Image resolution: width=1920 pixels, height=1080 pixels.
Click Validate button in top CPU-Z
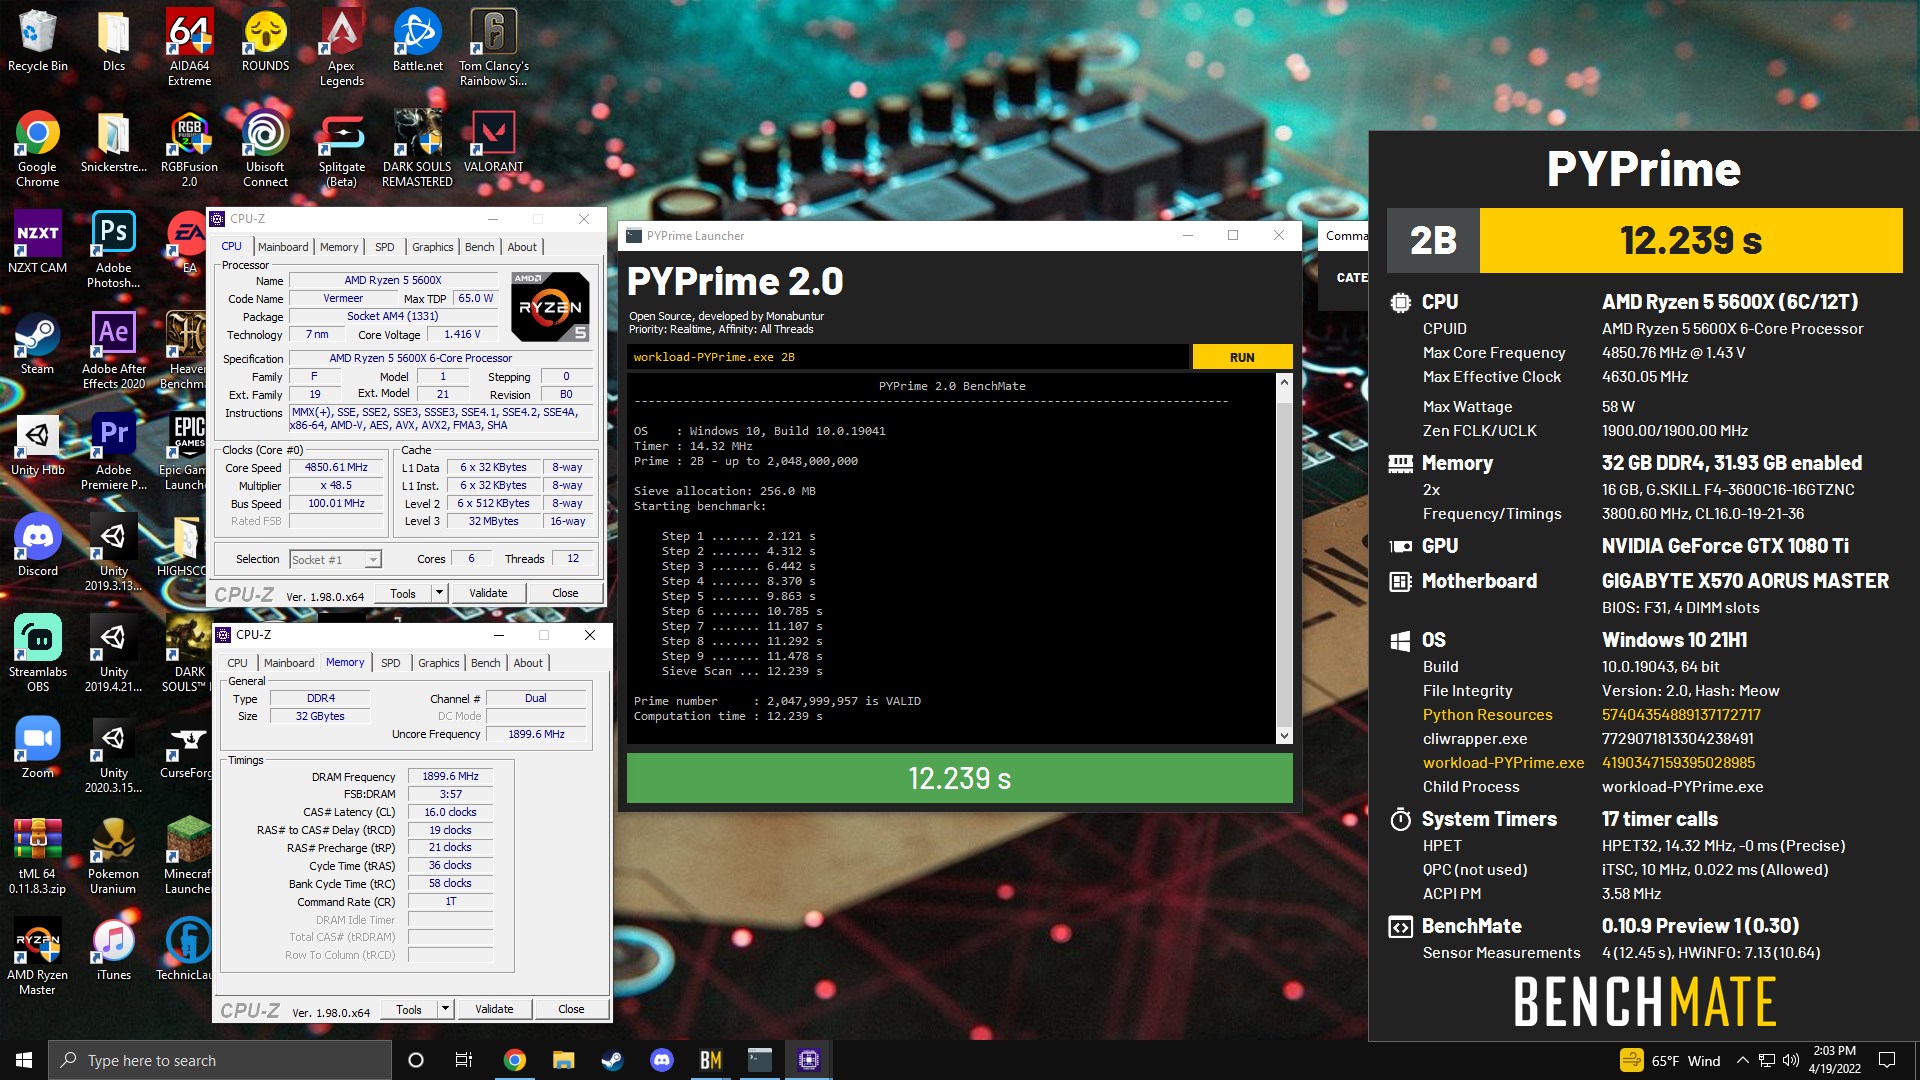pos(488,593)
